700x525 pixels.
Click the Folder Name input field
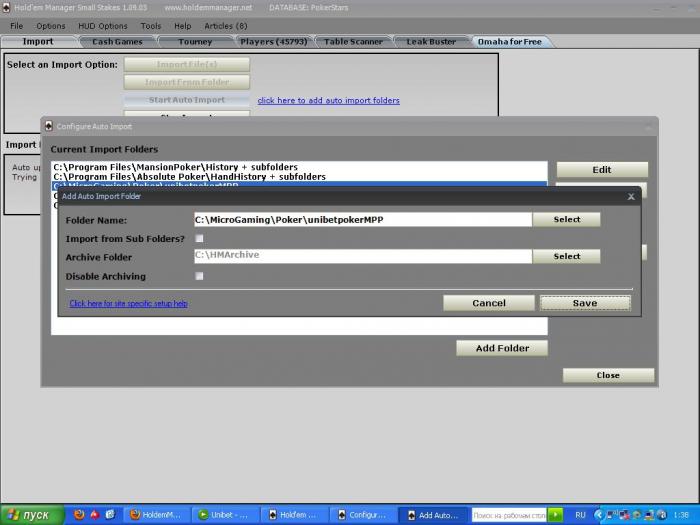(x=363, y=220)
